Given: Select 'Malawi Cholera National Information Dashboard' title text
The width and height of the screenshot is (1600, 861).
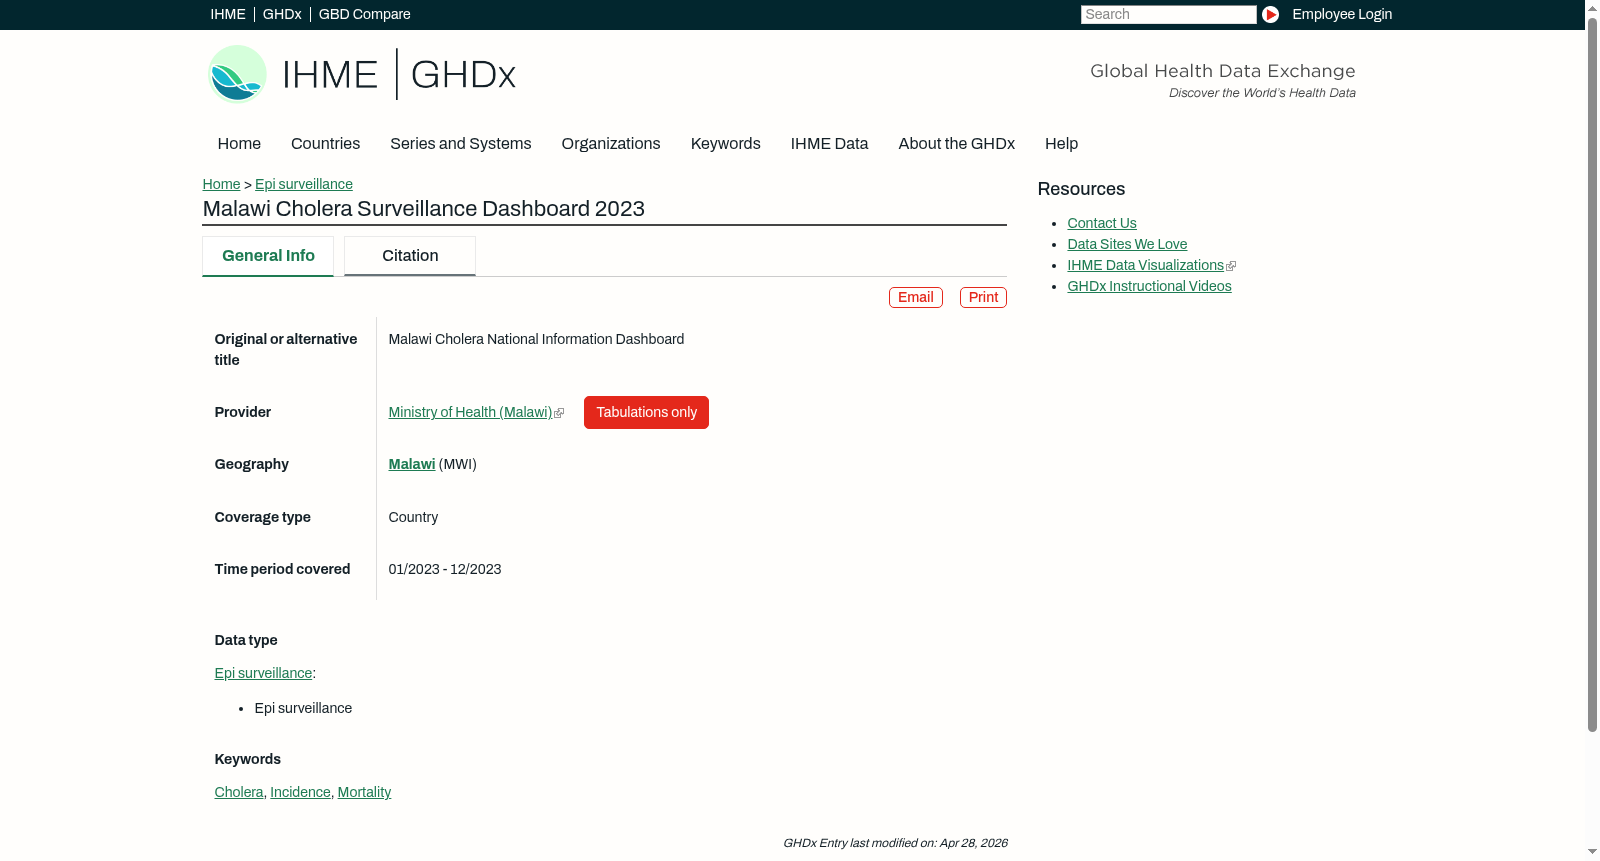Looking at the screenshot, I should (x=536, y=340).
